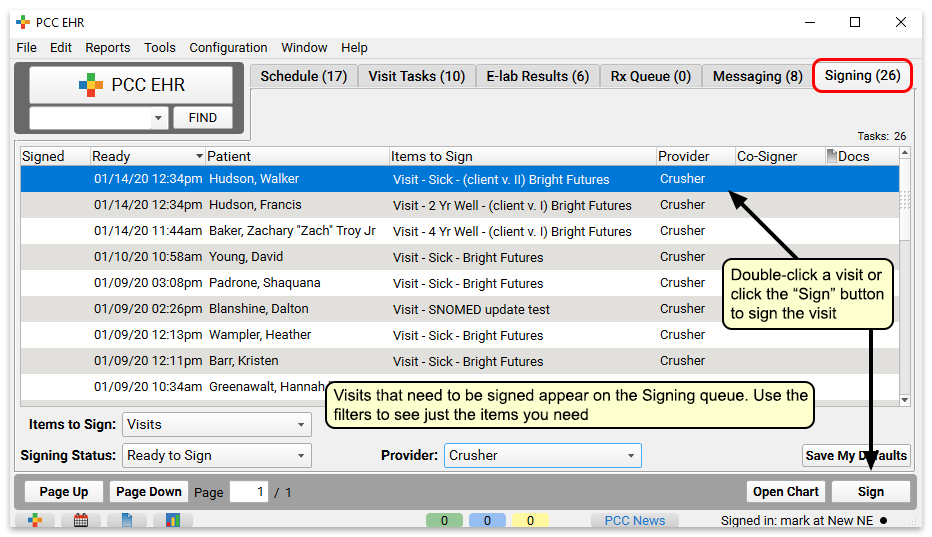Image resolution: width=932 pixels, height=537 pixels.
Task: Open the Signing Status dropdown
Action: click(x=217, y=456)
